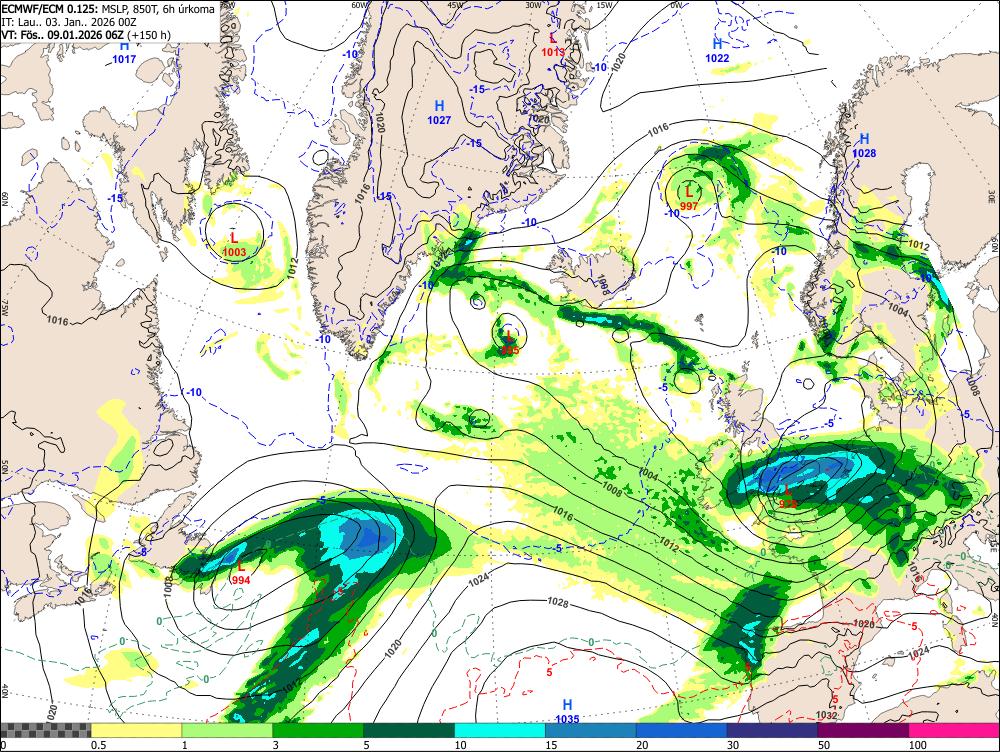Click the high pressure label 'H 1022'
The height and width of the screenshot is (752, 1000).
pyautogui.click(x=717, y=51)
